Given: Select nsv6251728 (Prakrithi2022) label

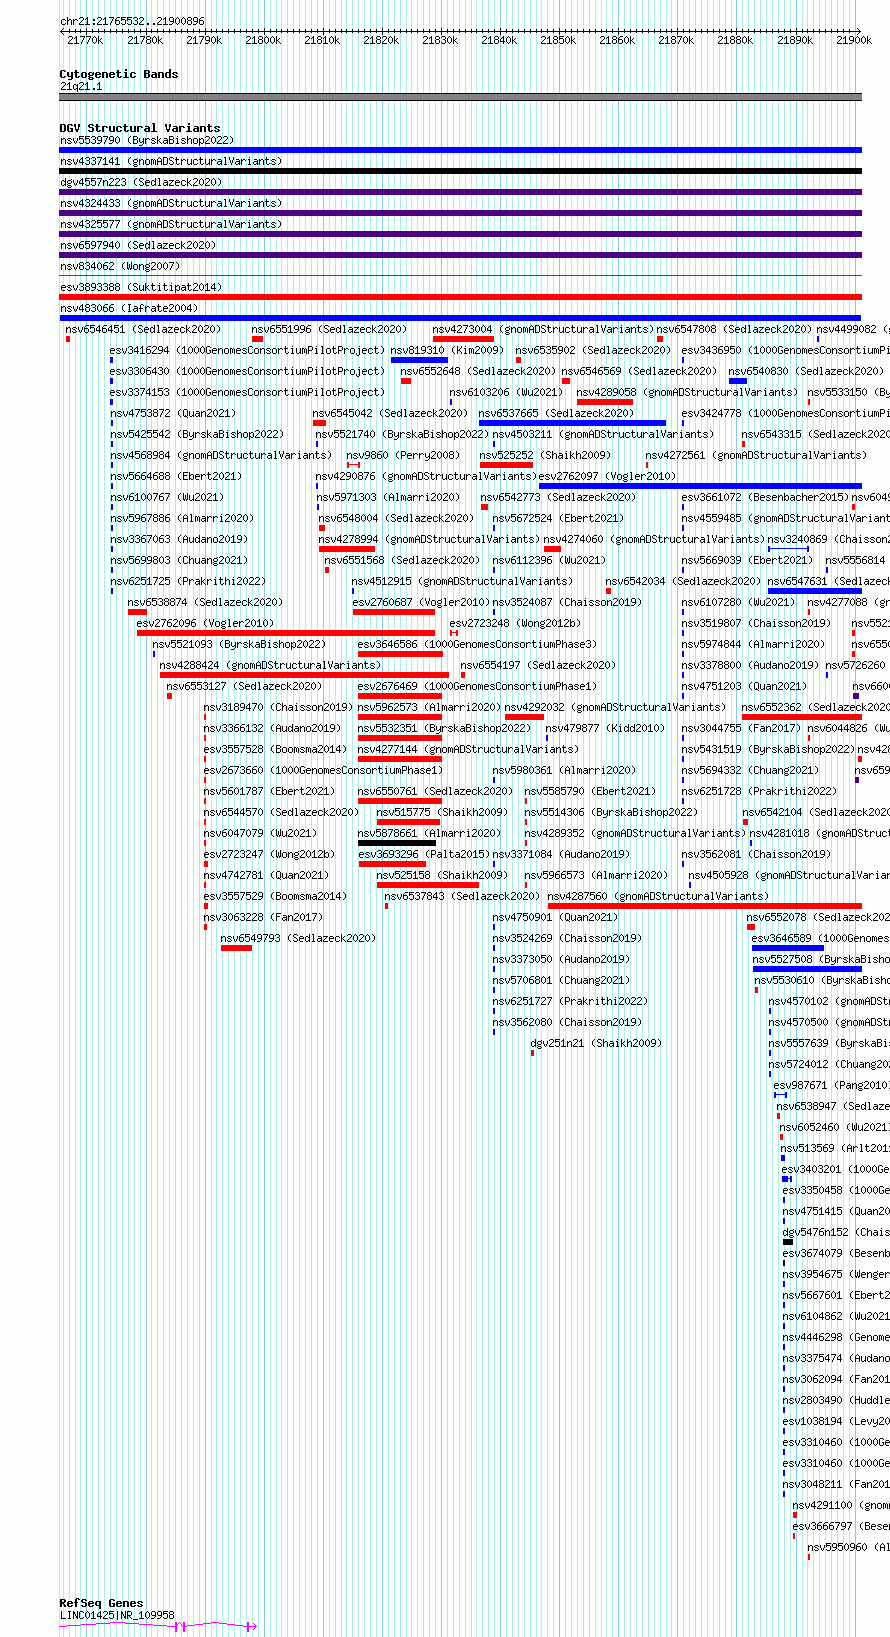Looking at the screenshot, I should (x=760, y=792).
